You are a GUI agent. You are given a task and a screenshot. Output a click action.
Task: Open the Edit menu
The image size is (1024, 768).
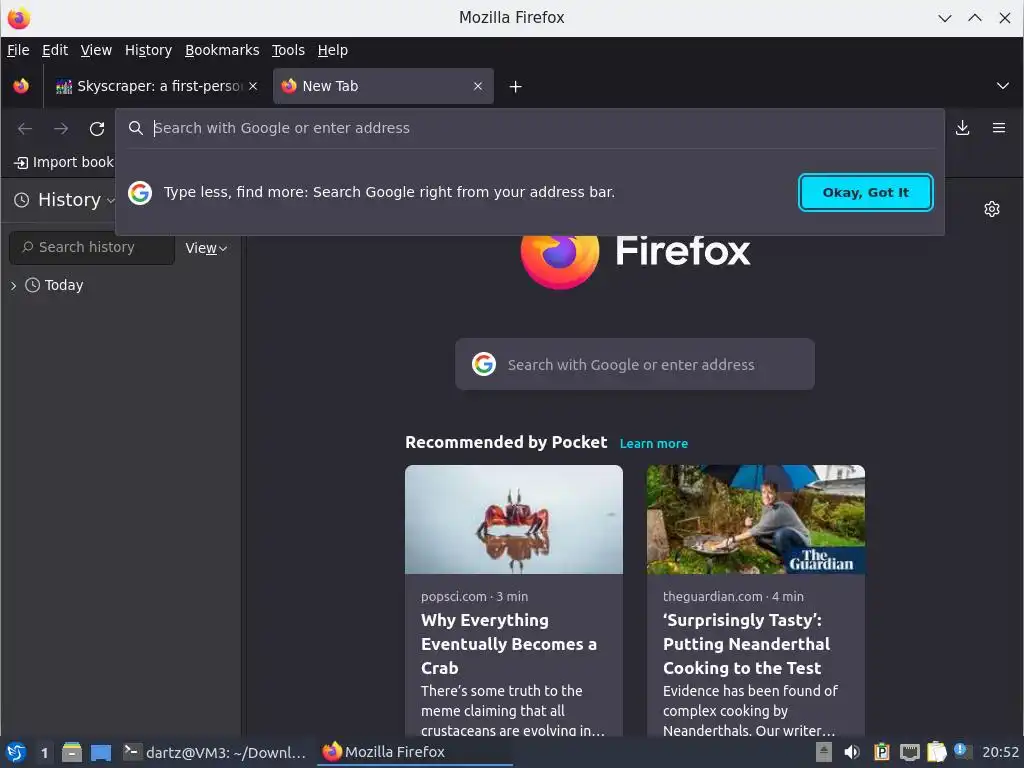pyautogui.click(x=55, y=50)
